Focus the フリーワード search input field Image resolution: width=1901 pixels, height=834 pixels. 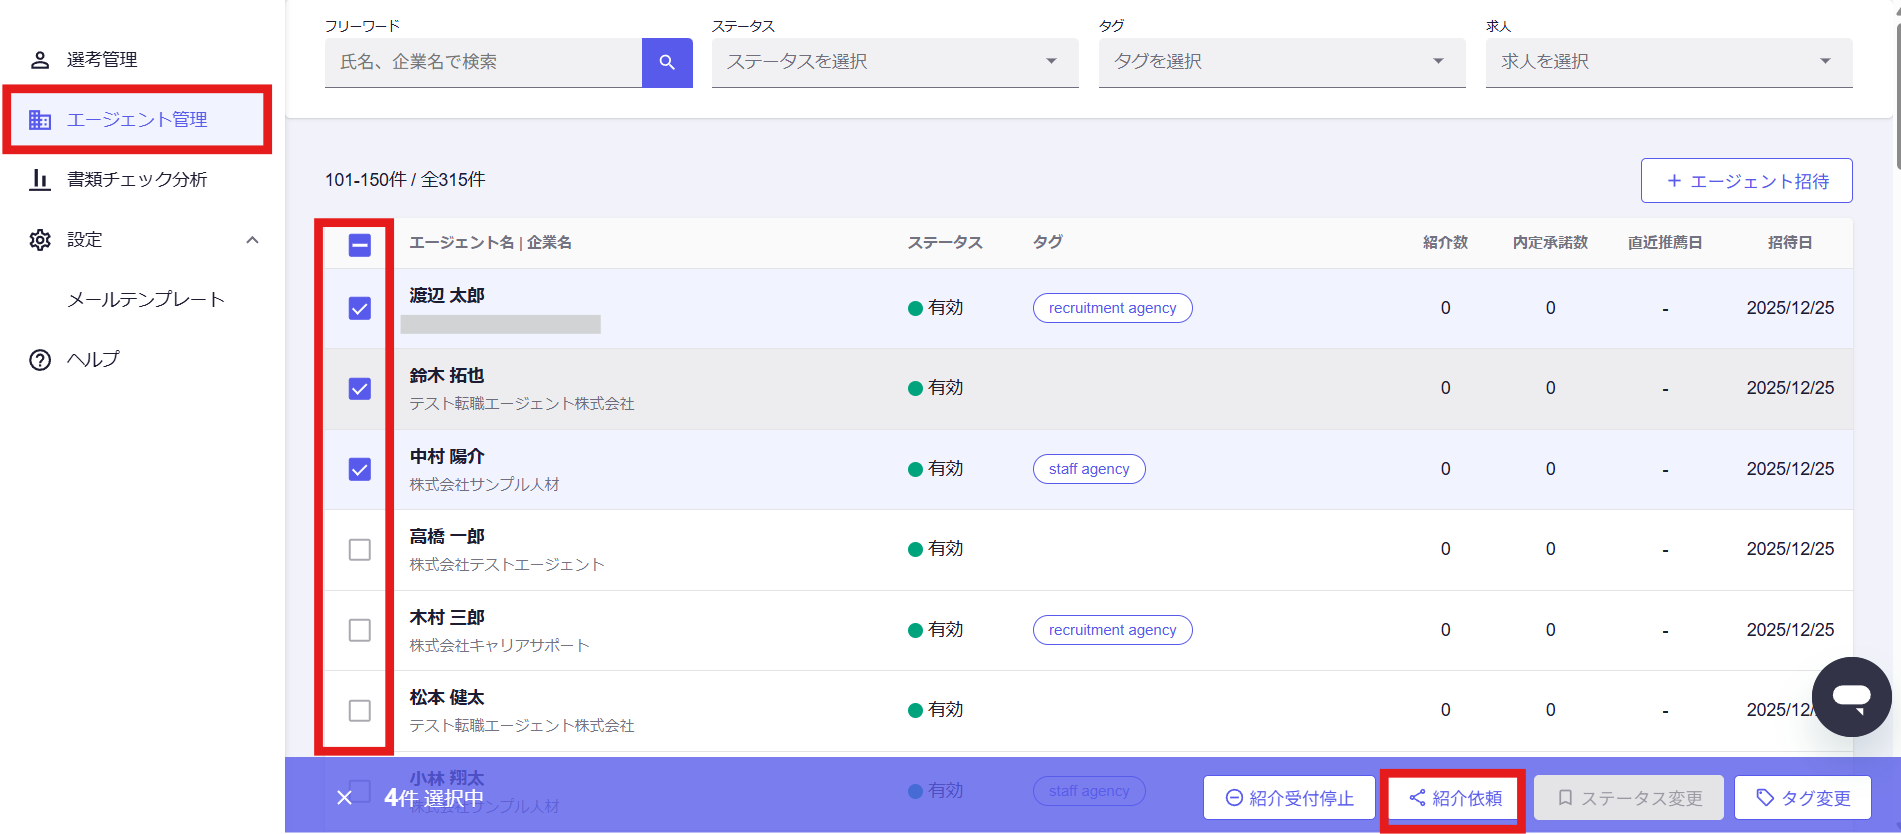(x=483, y=62)
